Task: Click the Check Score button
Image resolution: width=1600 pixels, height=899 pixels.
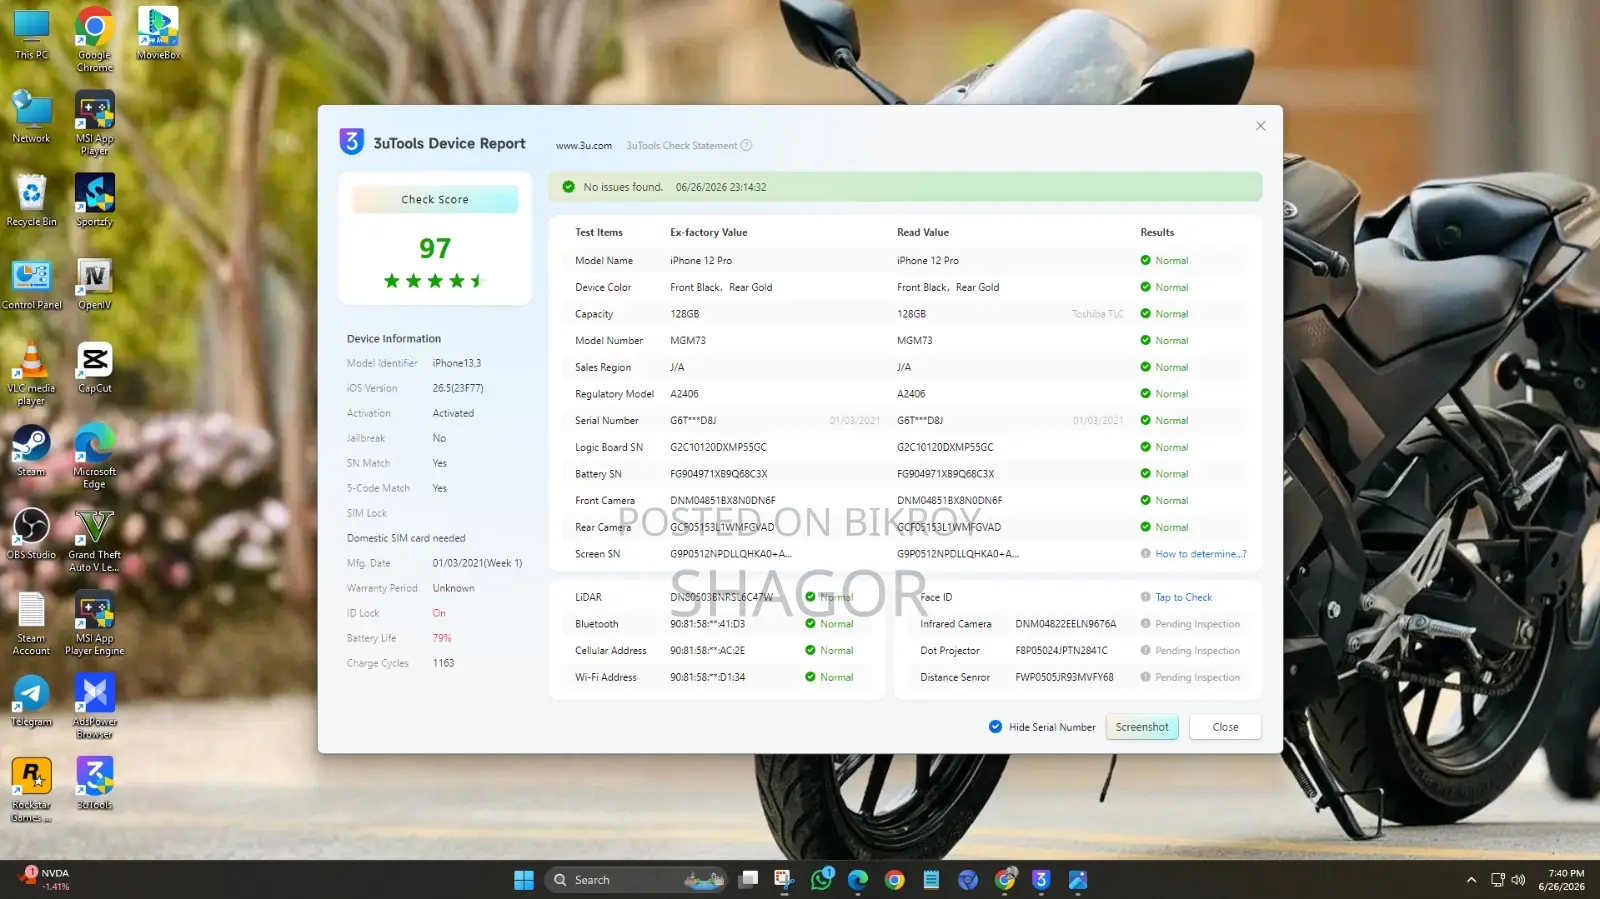Action: click(435, 200)
